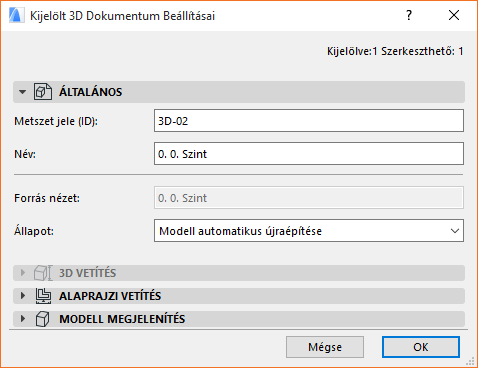Open context help with question mark
This screenshot has height=368, width=478.
pyautogui.click(x=409, y=15)
